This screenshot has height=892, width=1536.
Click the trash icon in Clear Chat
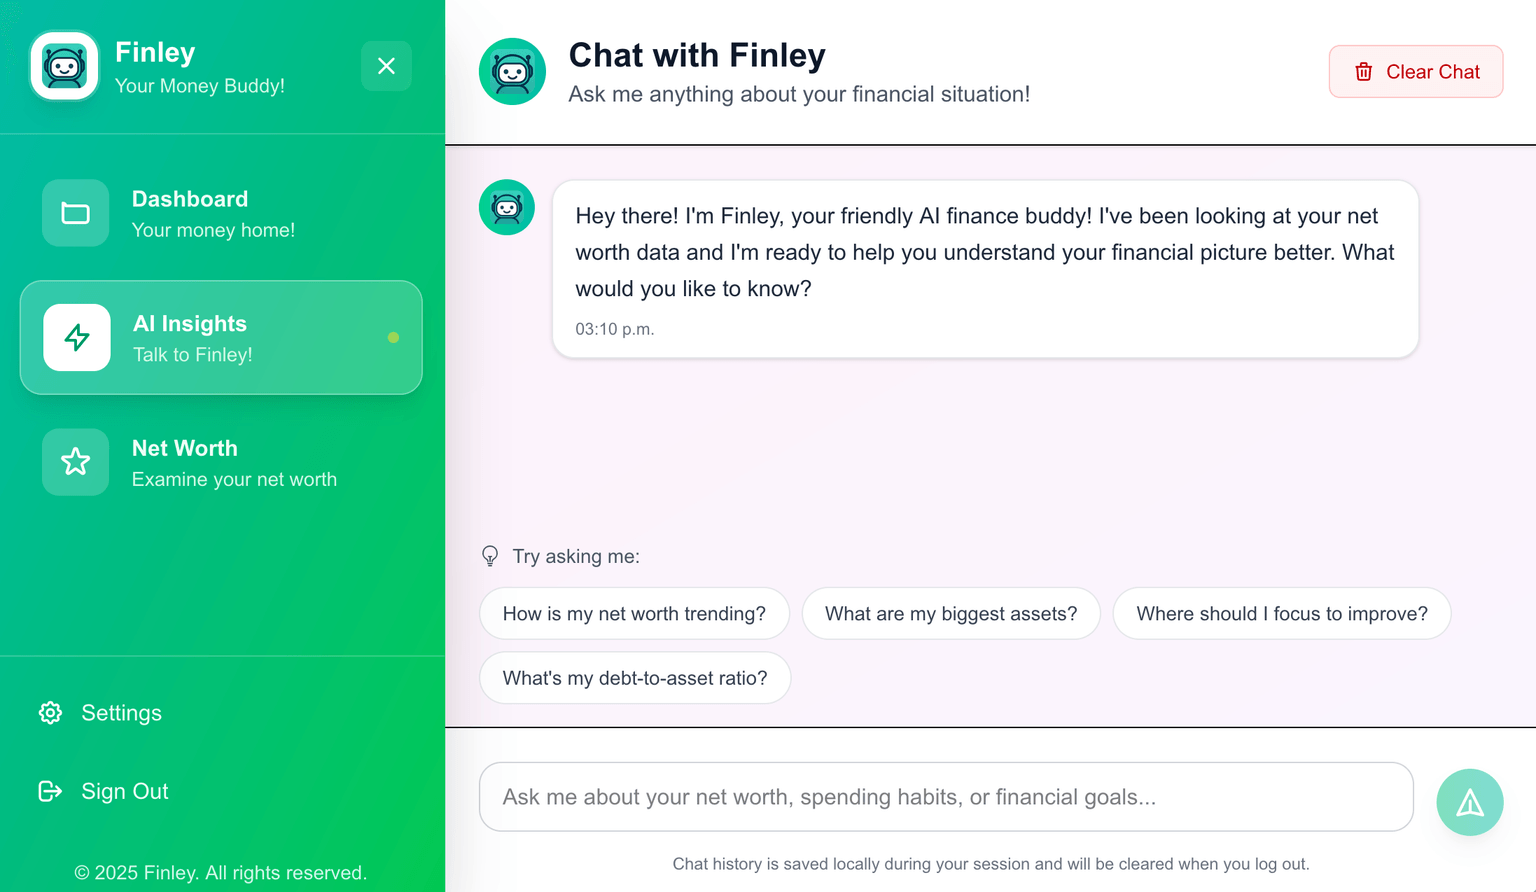coord(1363,72)
